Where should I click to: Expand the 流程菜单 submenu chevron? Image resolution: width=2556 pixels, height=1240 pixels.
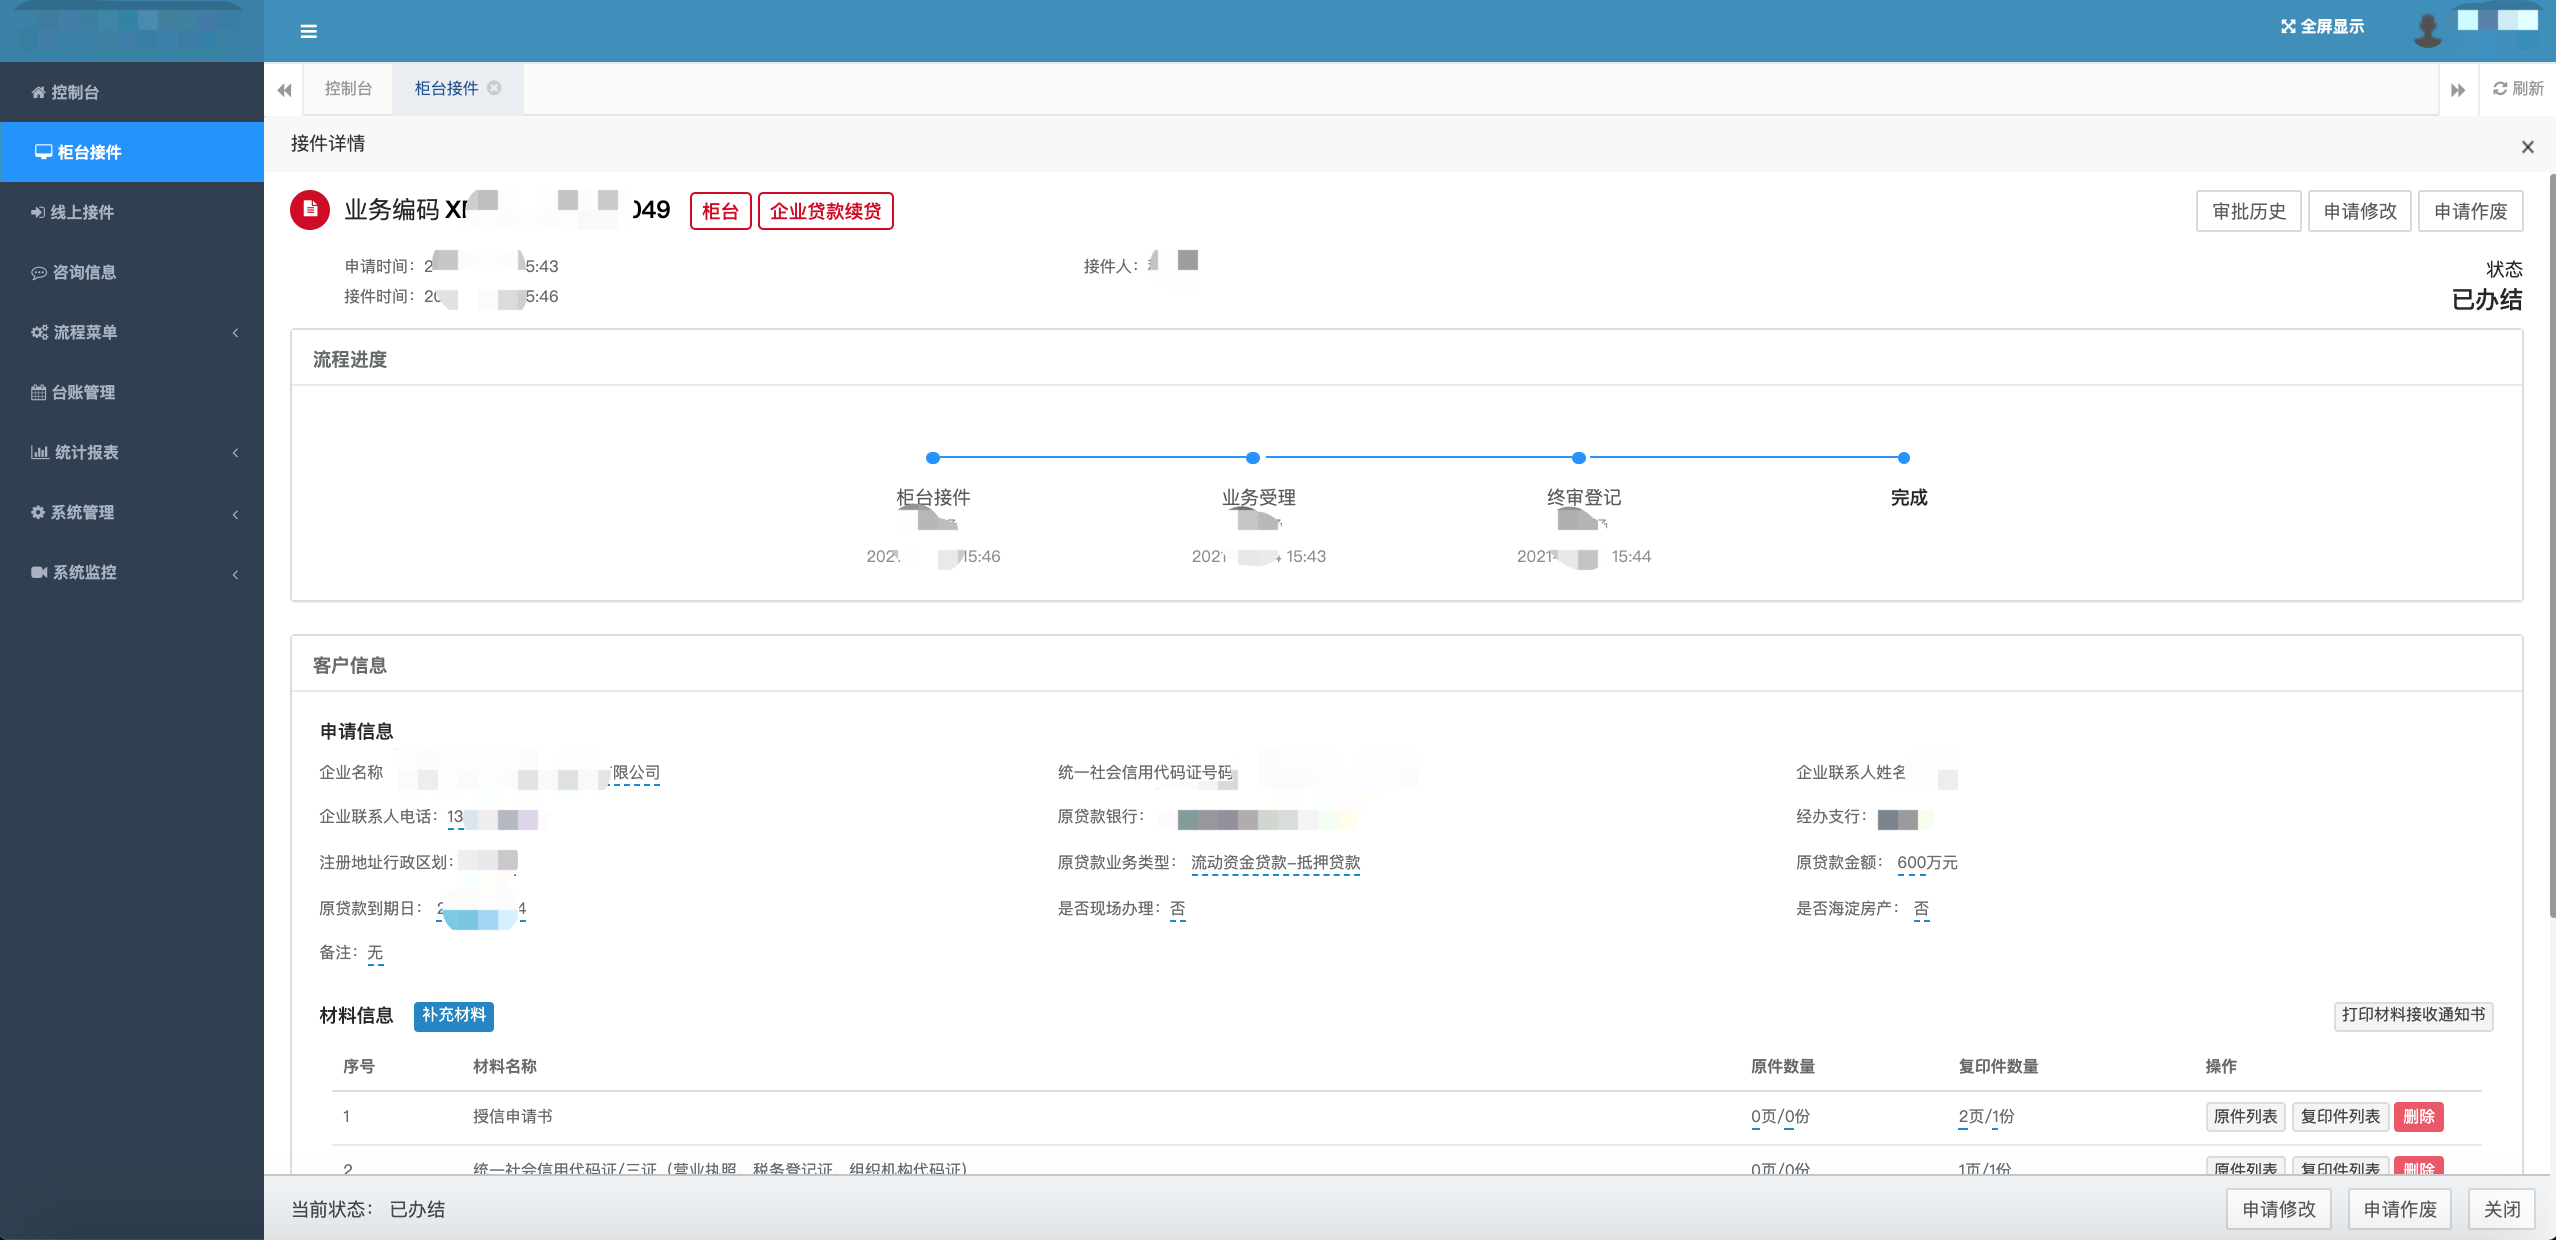pyautogui.click(x=236, y=333)
